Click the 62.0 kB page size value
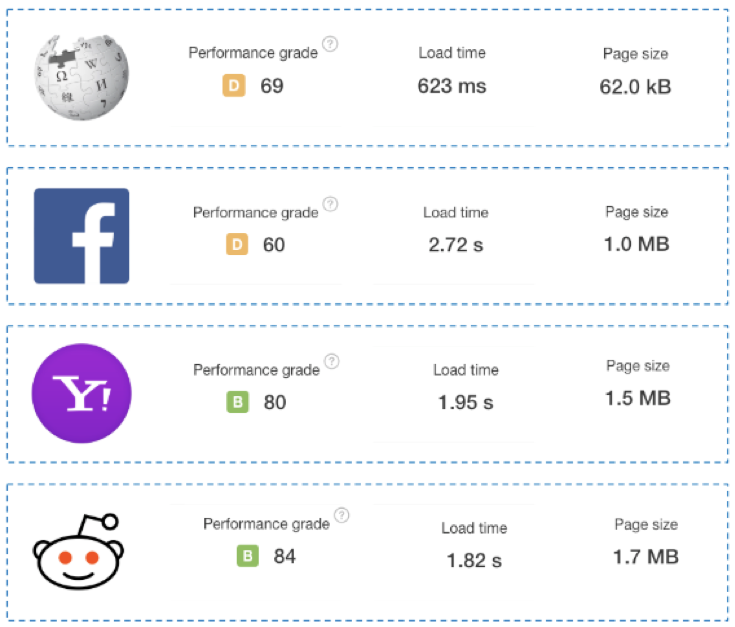Screen dimensions: 735x627 point(635,86)
